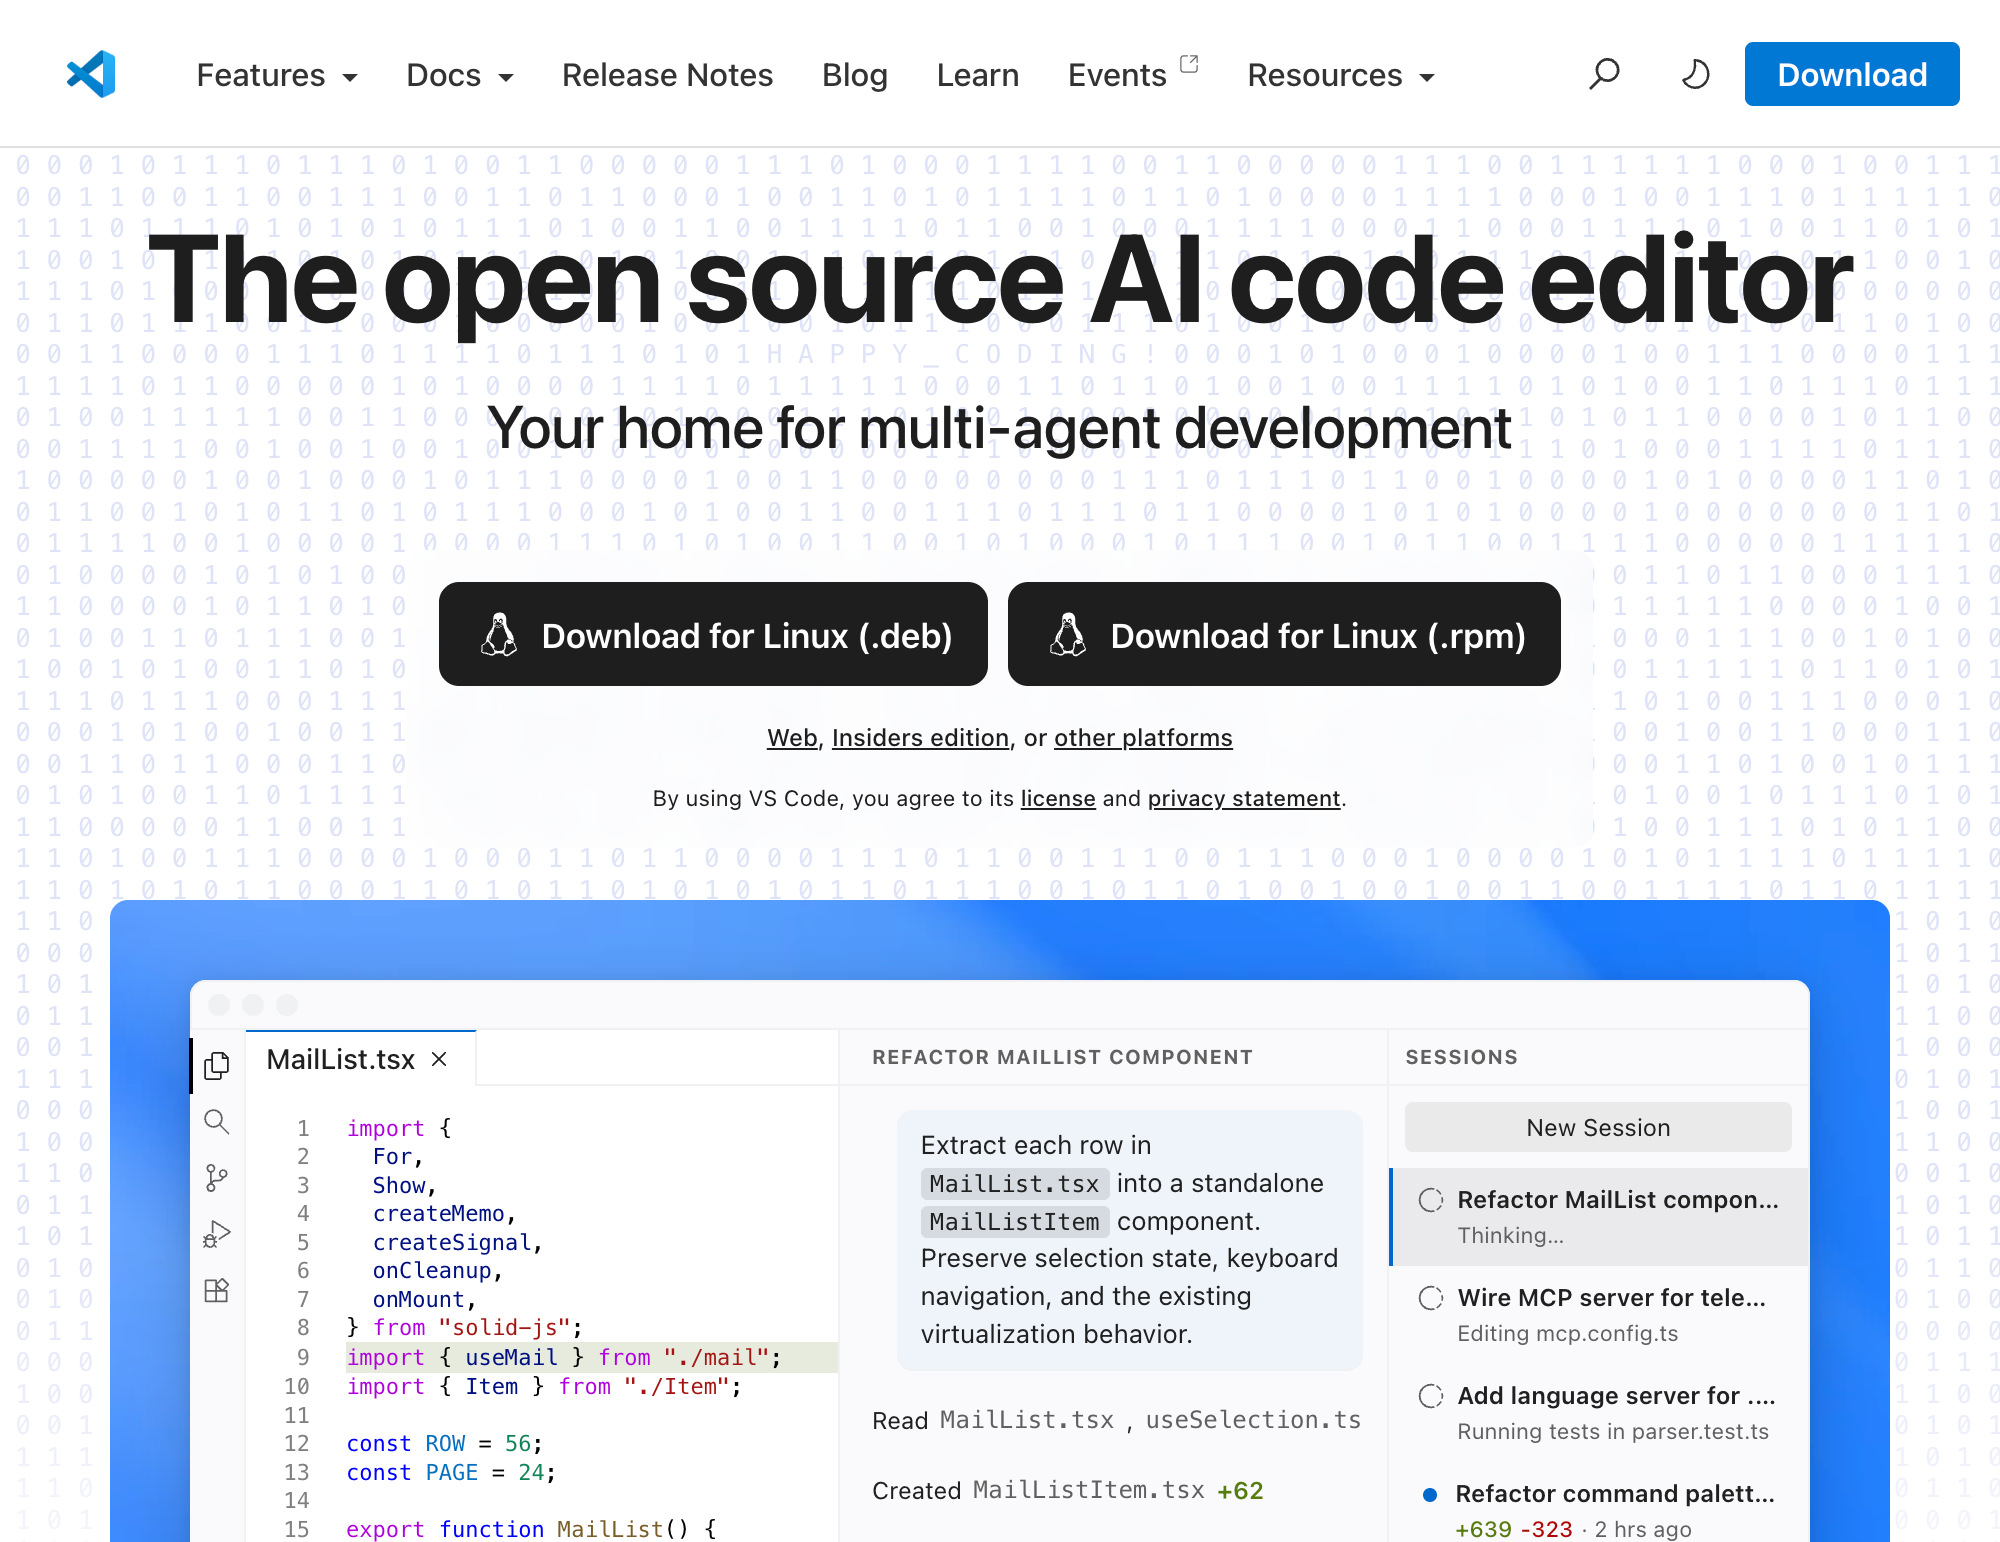Open the Run and Debug icon
The height and width of the screenshot is (1542, 2000).
click(x=217, y=1234)
